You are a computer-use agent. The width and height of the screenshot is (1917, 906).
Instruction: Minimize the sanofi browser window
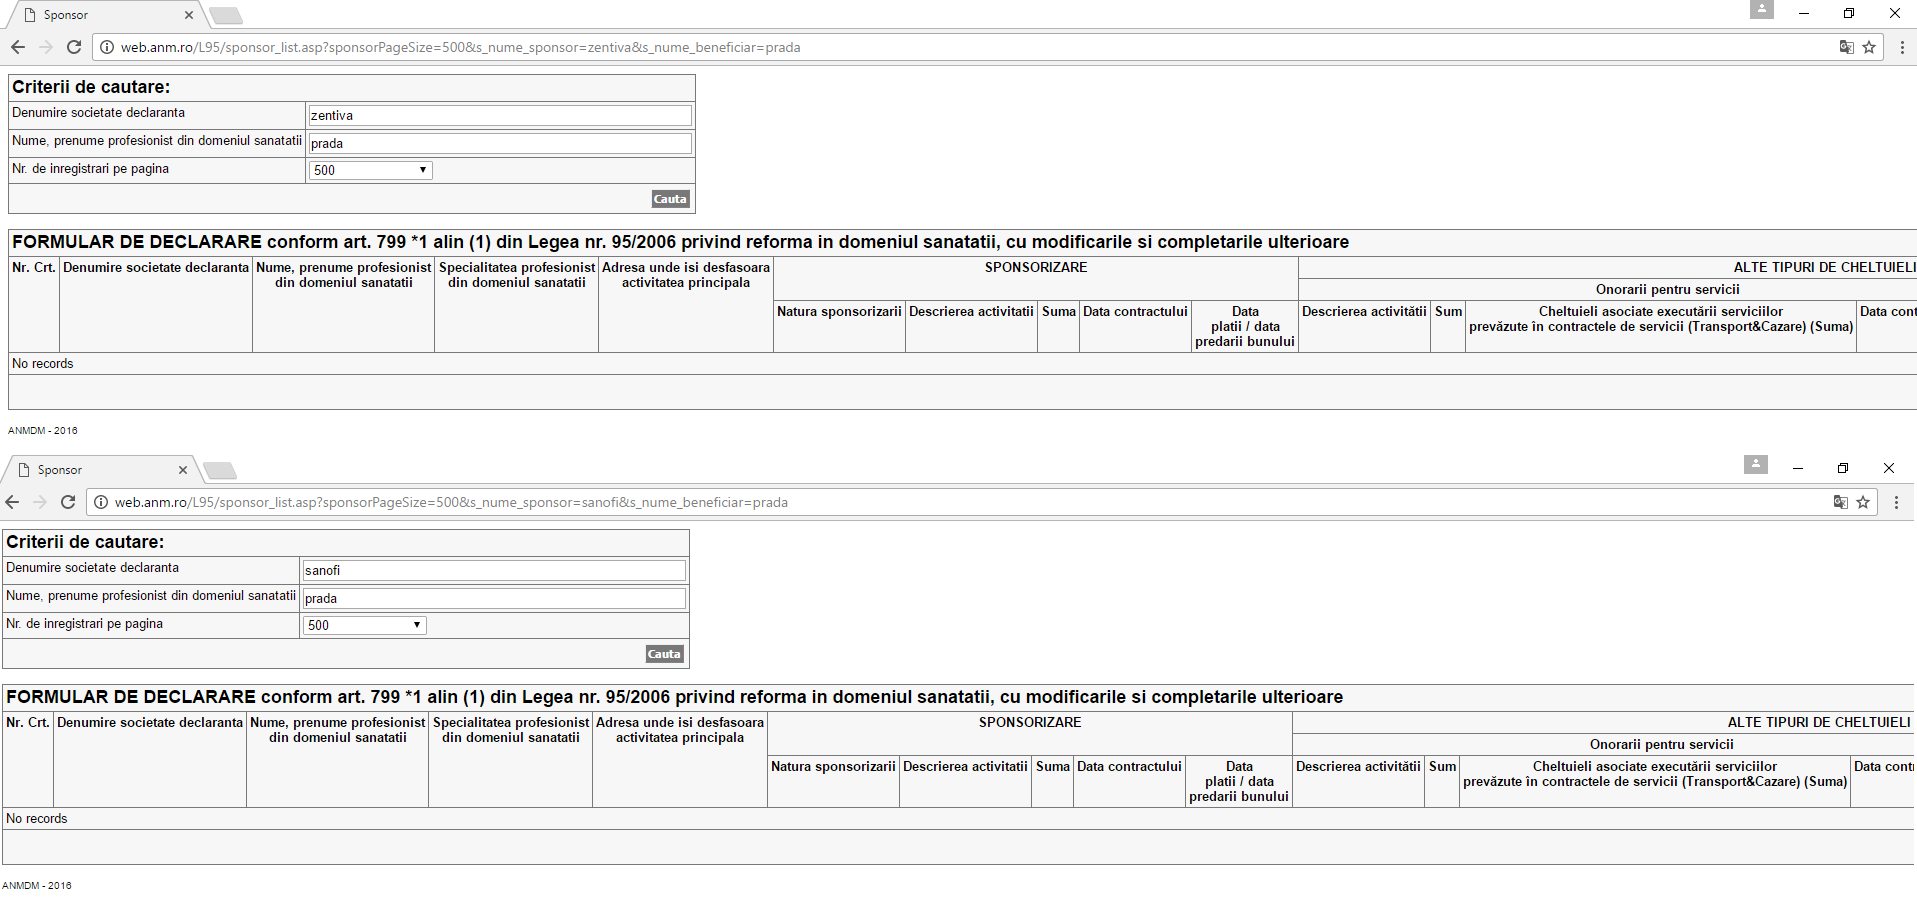pyautogui.click(x=1797, y=468)
